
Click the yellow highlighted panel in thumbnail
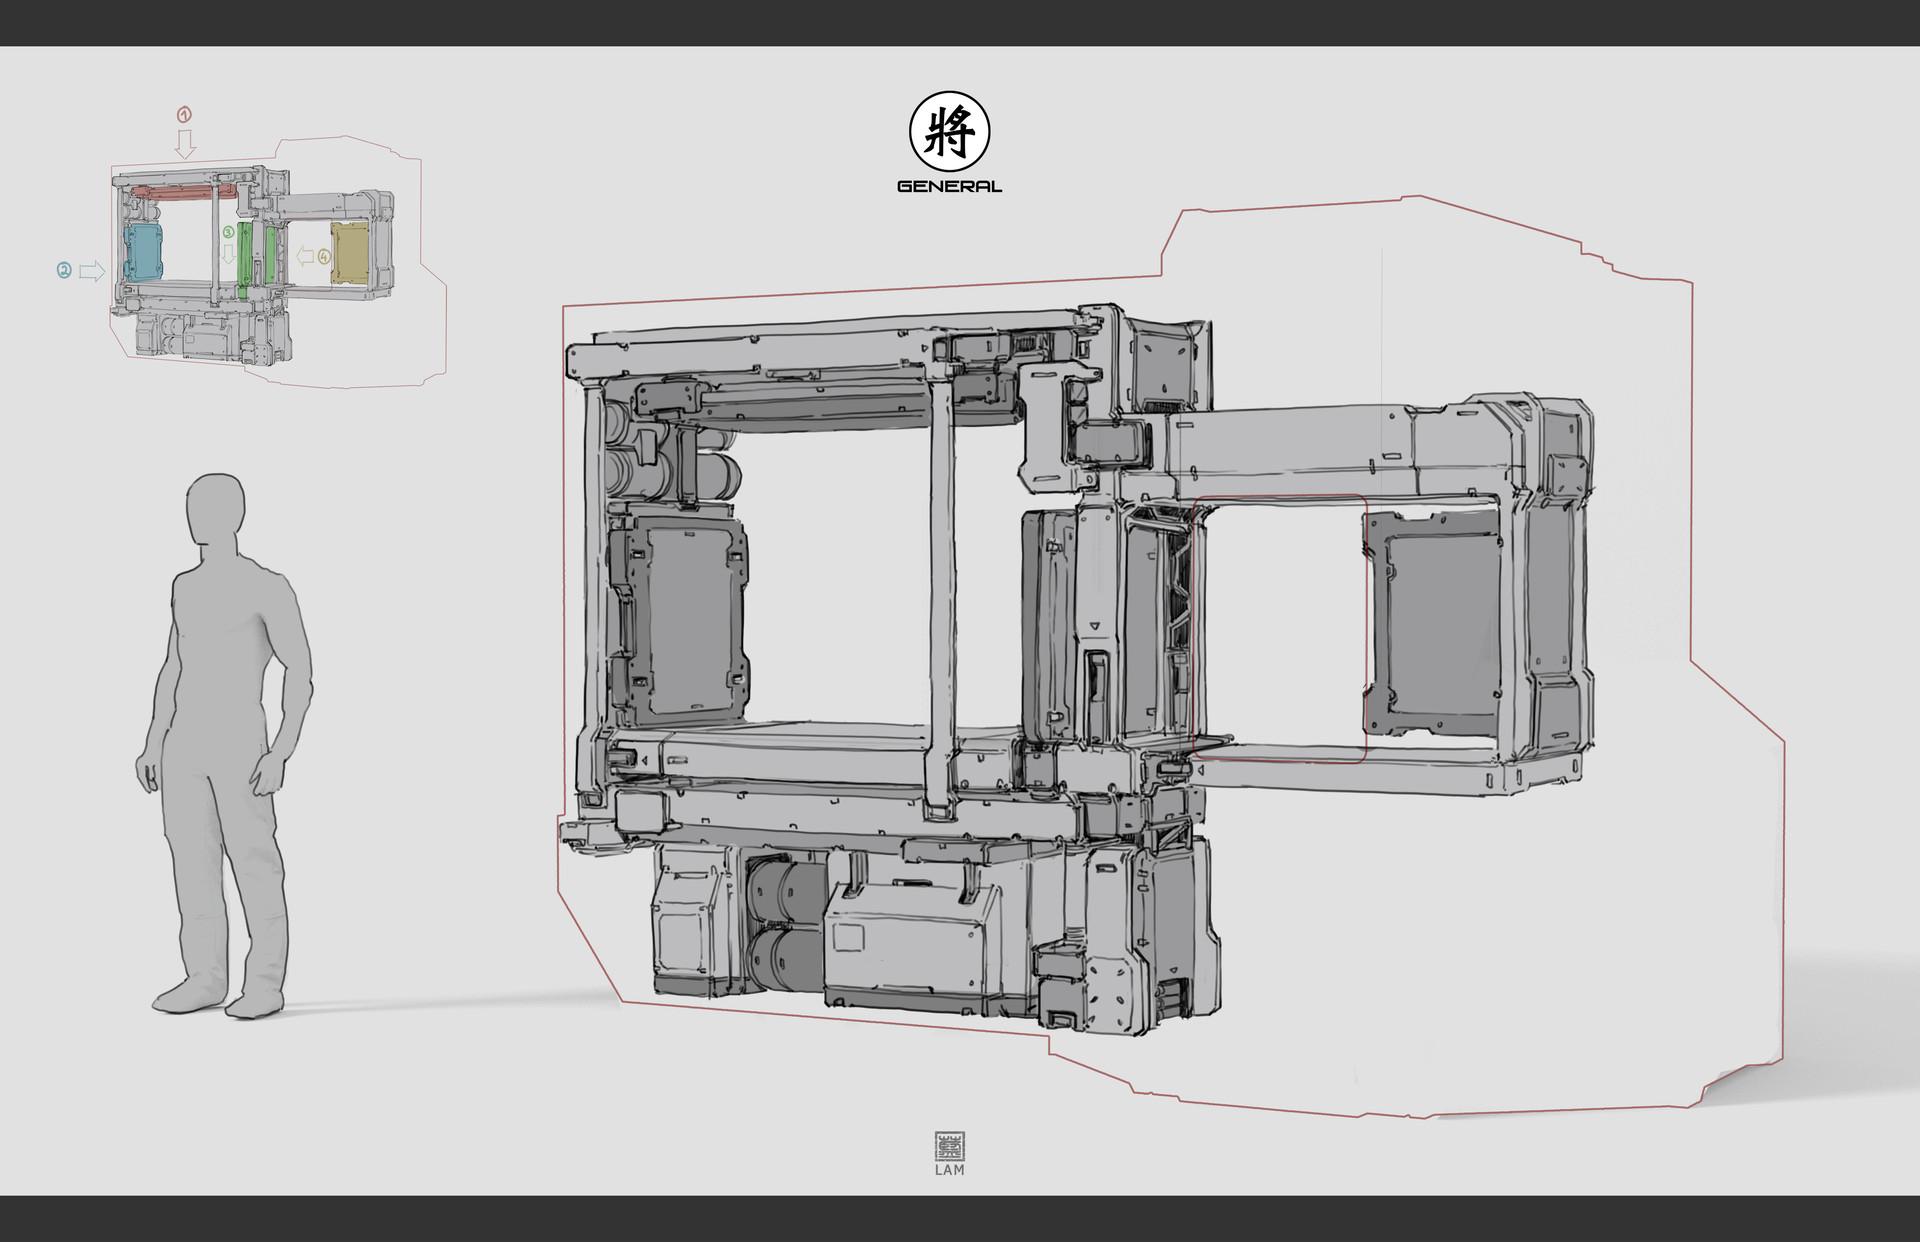tap(350, 254)
